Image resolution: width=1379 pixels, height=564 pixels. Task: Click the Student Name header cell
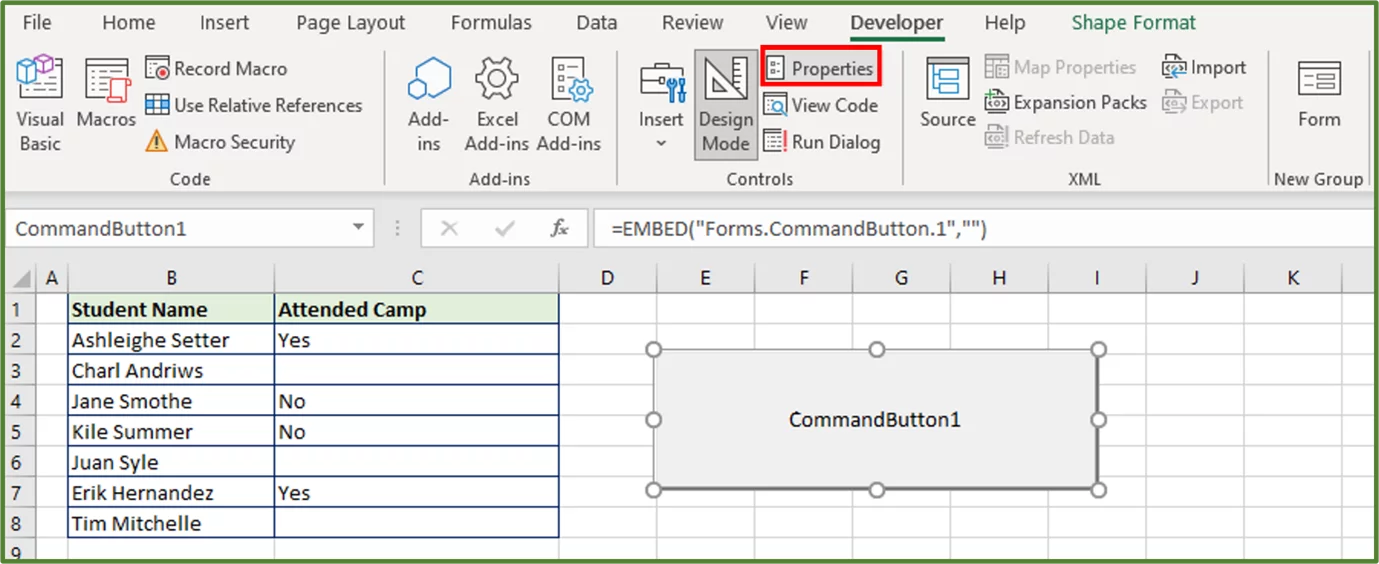click(x=171, y=309)
